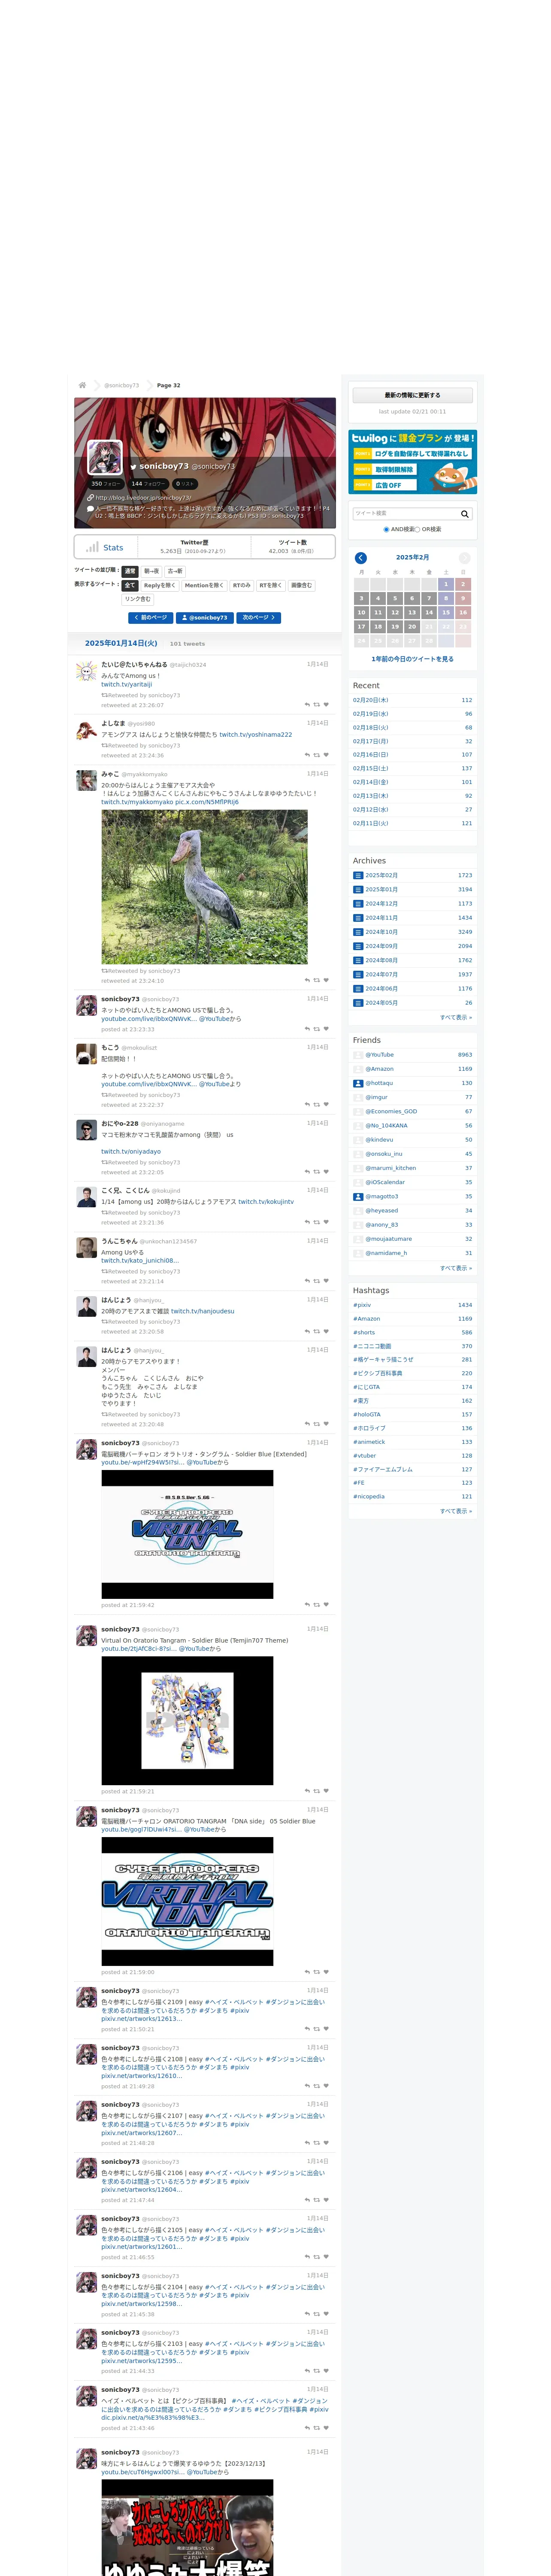Retweet the myakkomyako shoebill photo tweet

317,981
